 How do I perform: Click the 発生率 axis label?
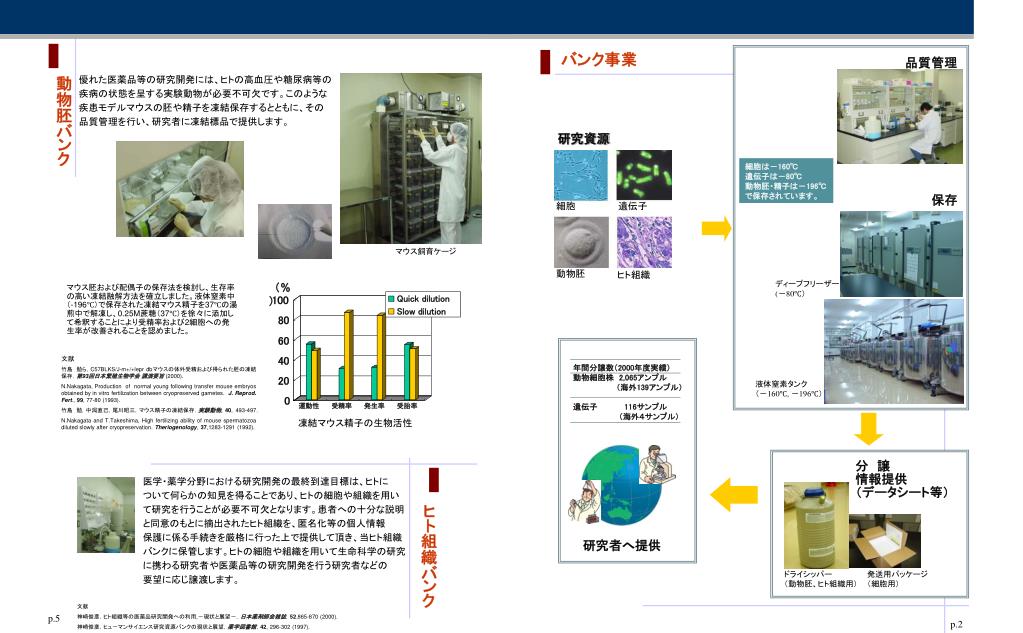point(374,406)
